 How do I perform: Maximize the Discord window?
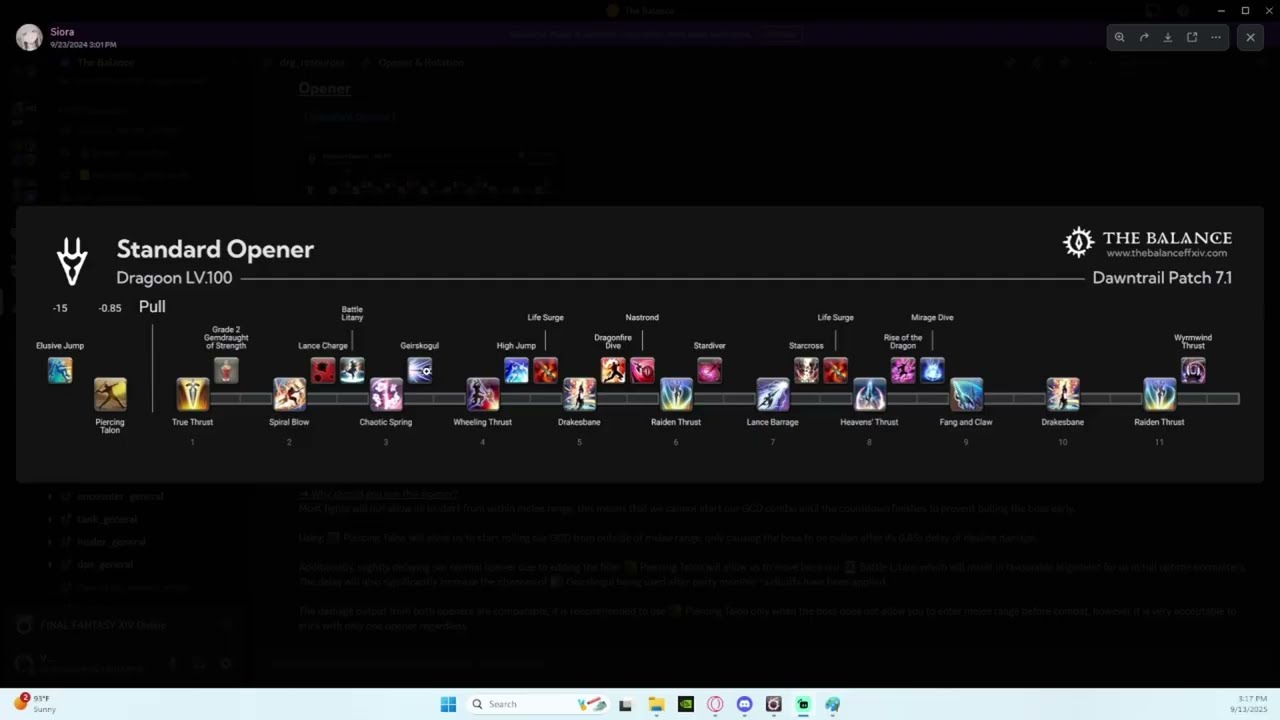1245,10
